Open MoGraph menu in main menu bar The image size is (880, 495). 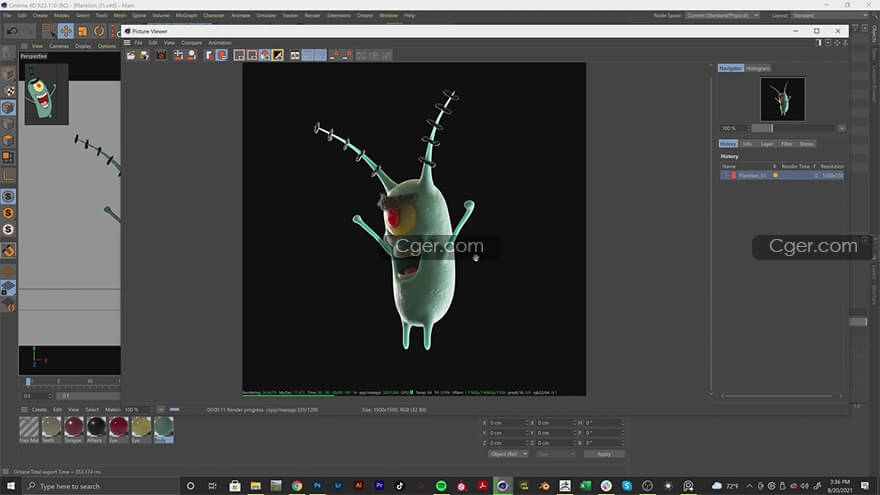(186, 16)
